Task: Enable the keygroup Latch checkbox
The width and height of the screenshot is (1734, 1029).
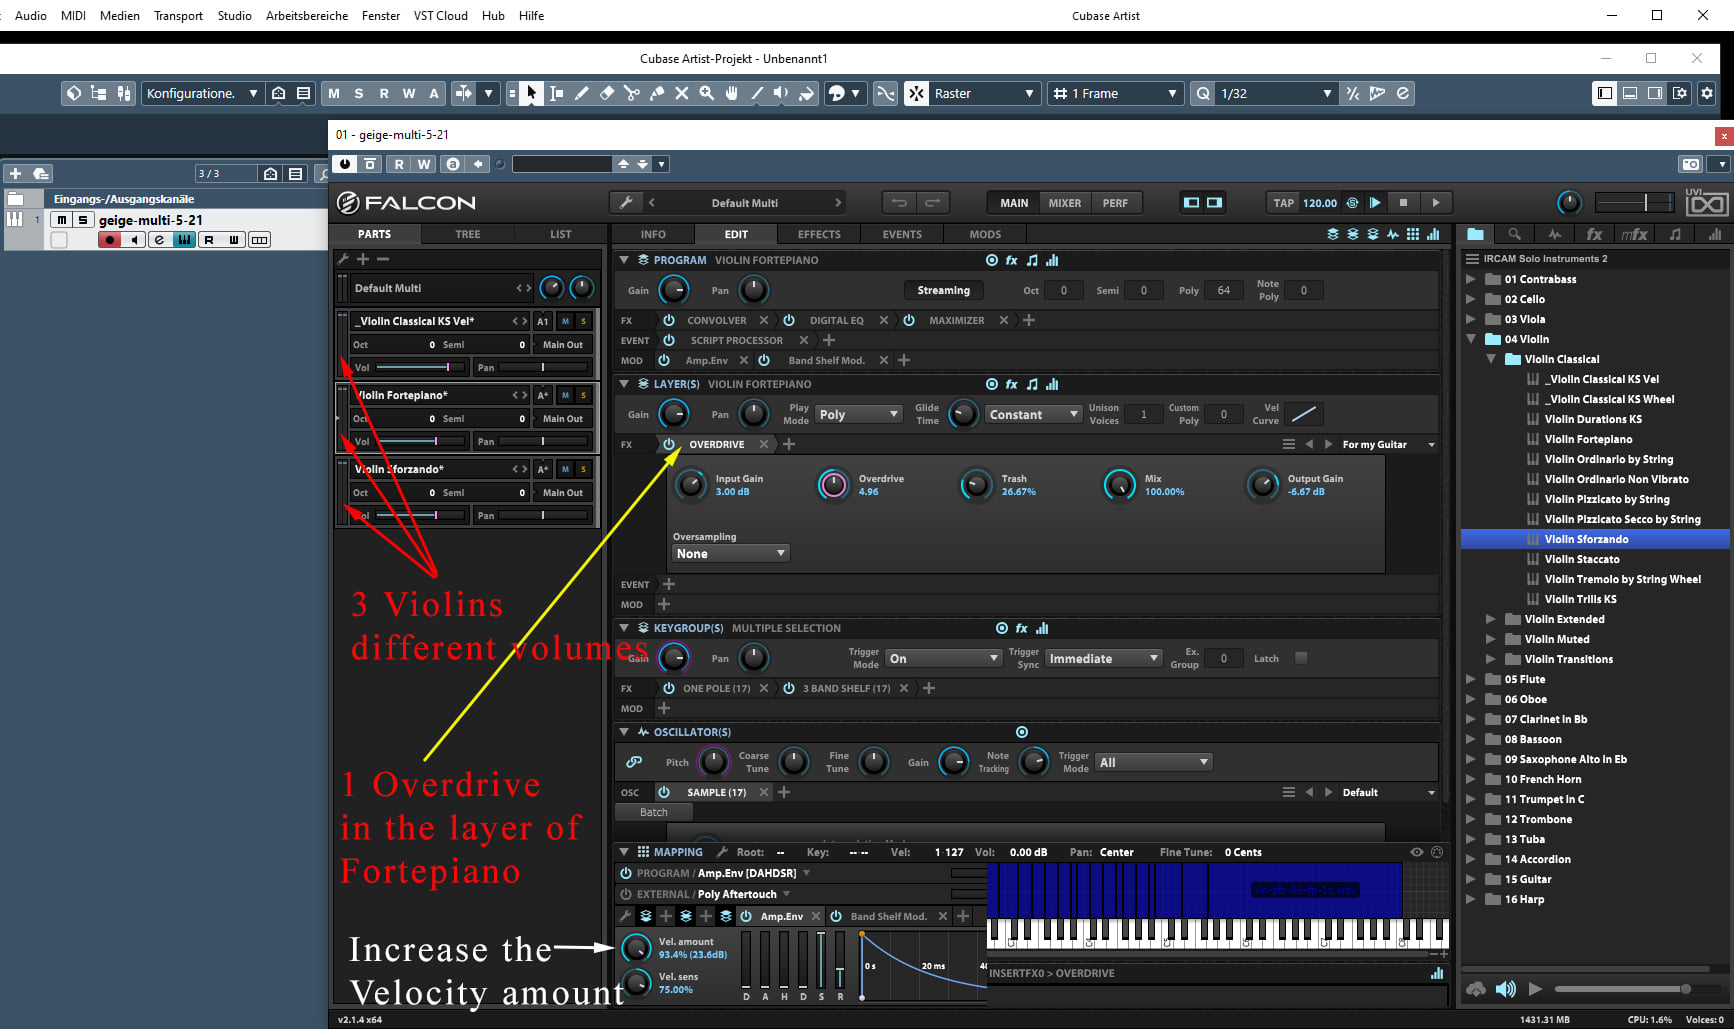Action: (x=1301, y=658)
